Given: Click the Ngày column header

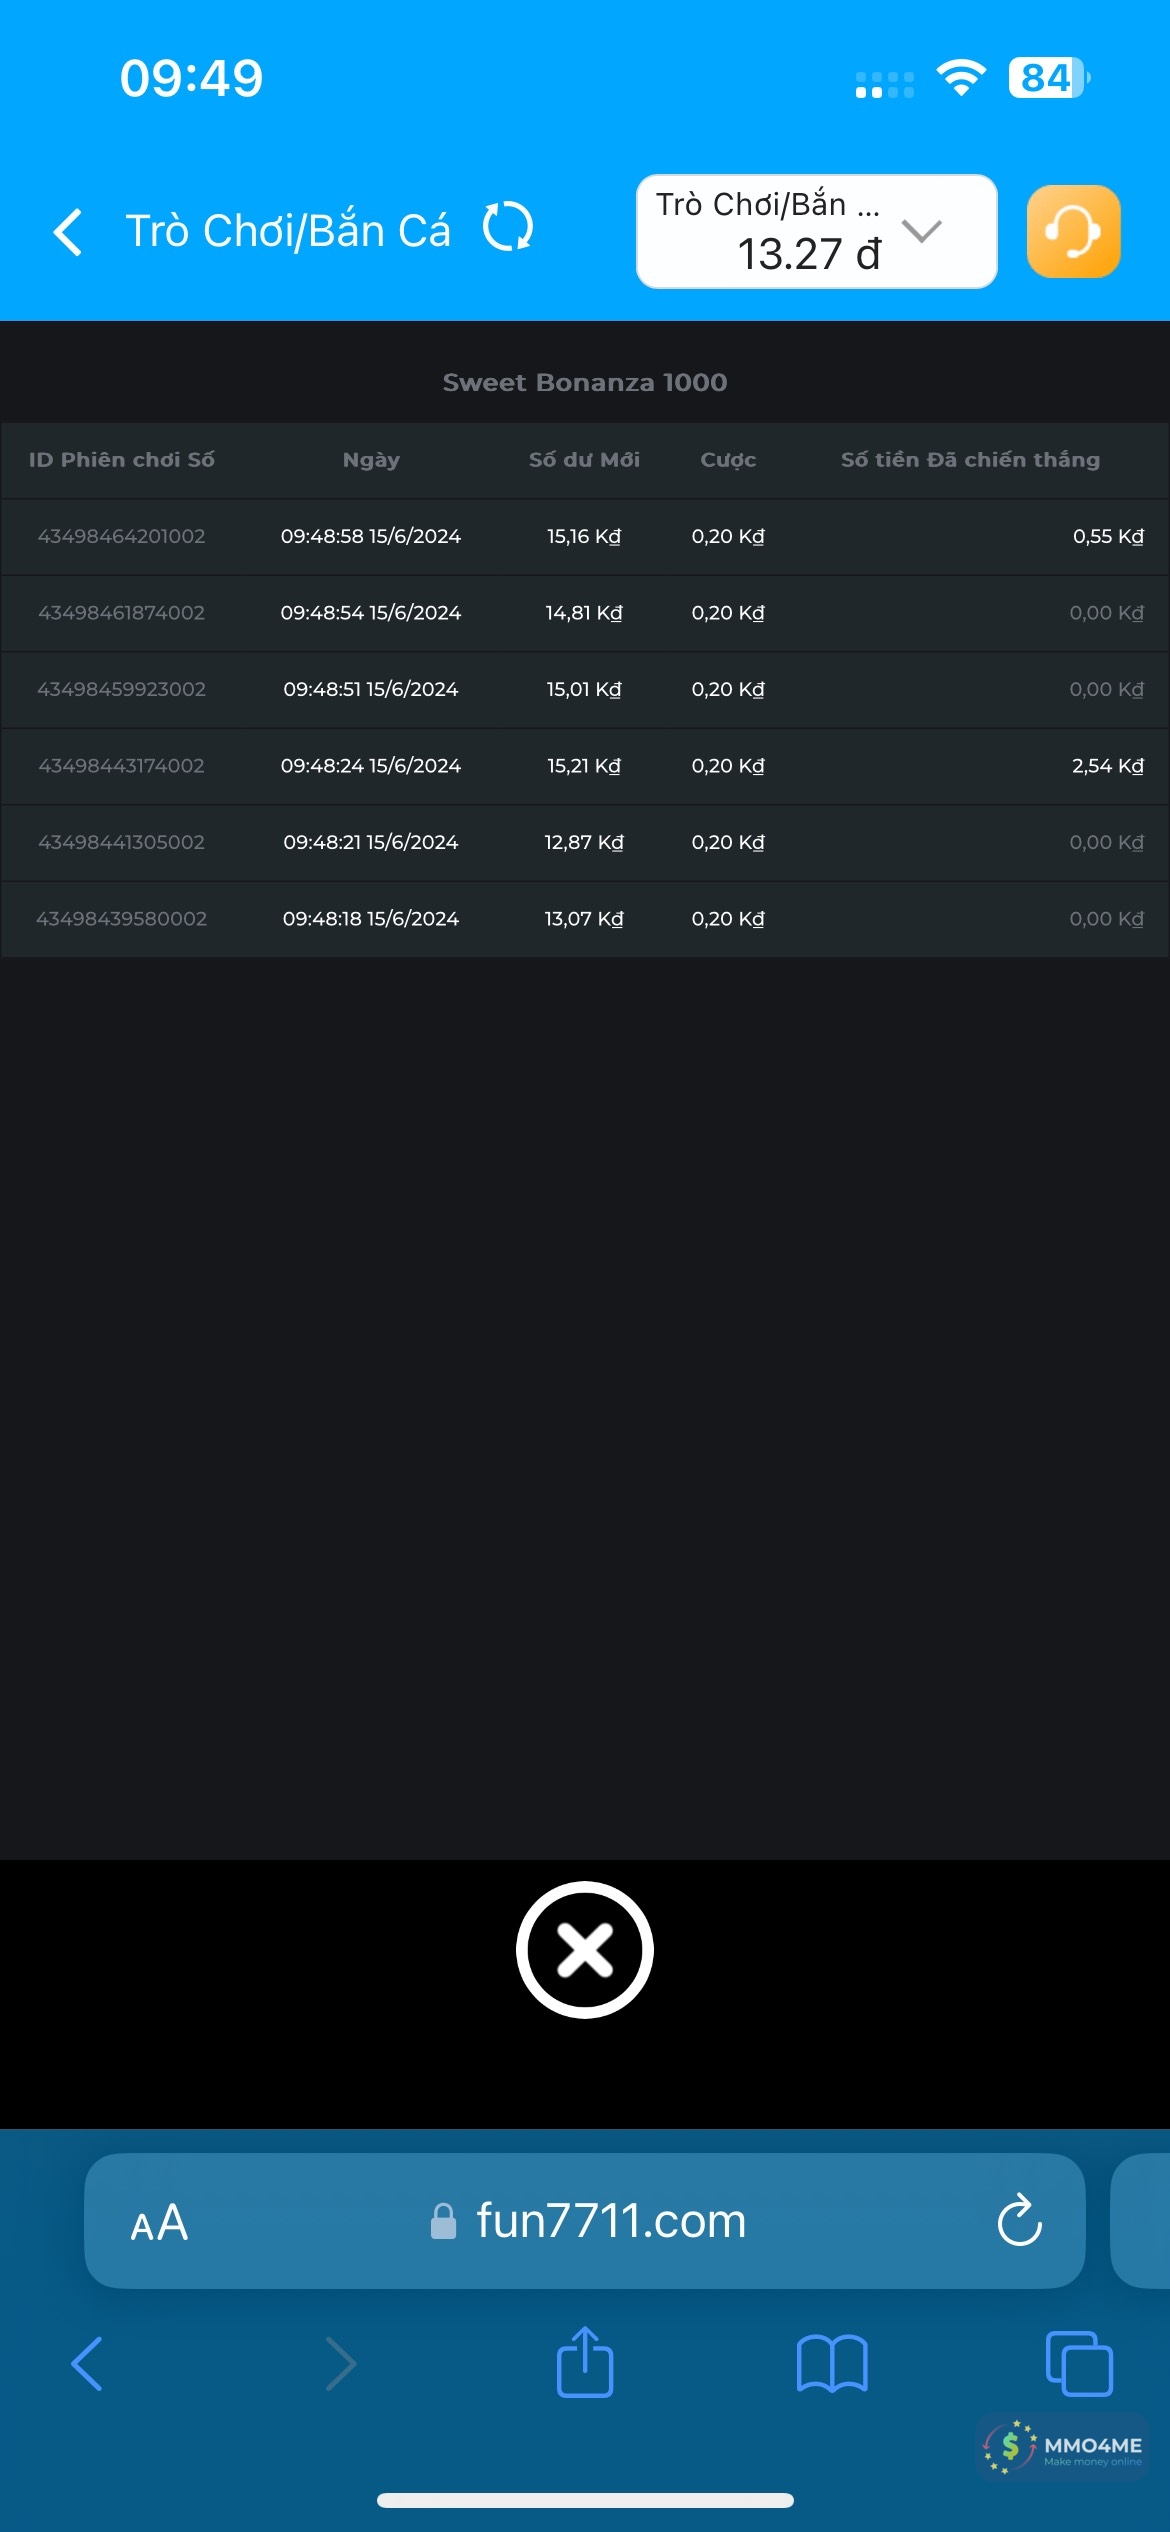Looking at the screenshot, I should click(x=371, y=460).
